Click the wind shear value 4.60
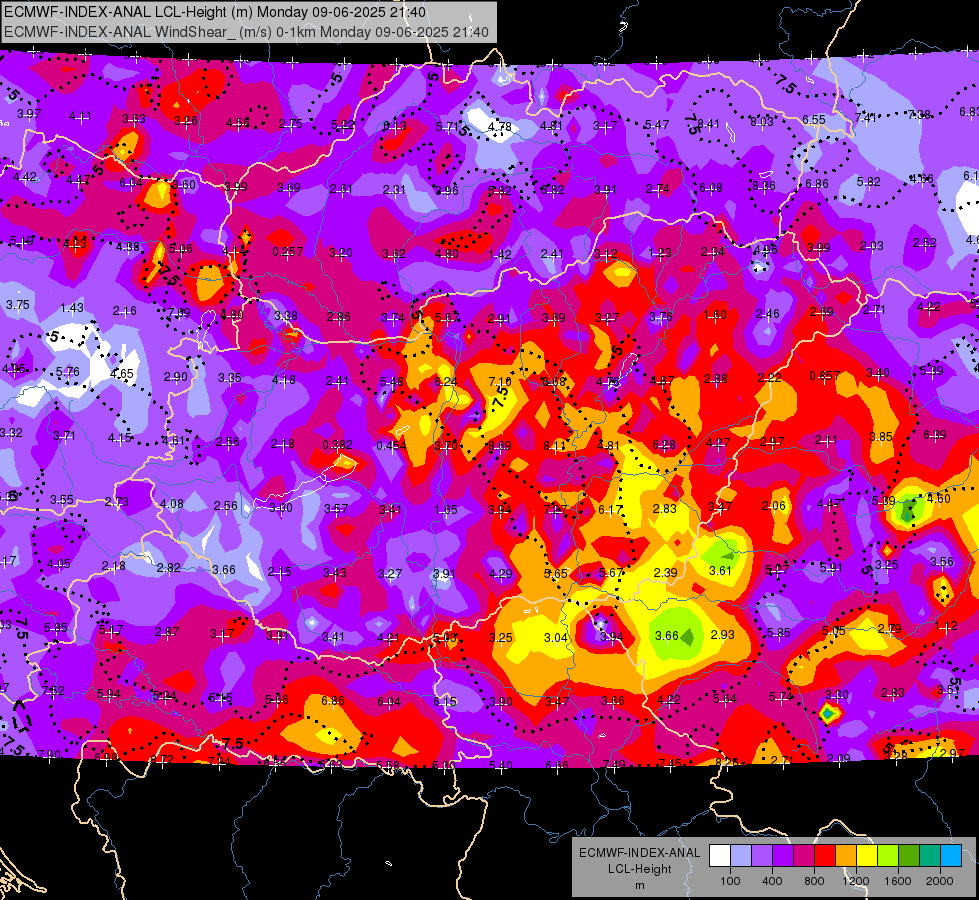This screenshot has height=900, width=979. click(938, 498)
